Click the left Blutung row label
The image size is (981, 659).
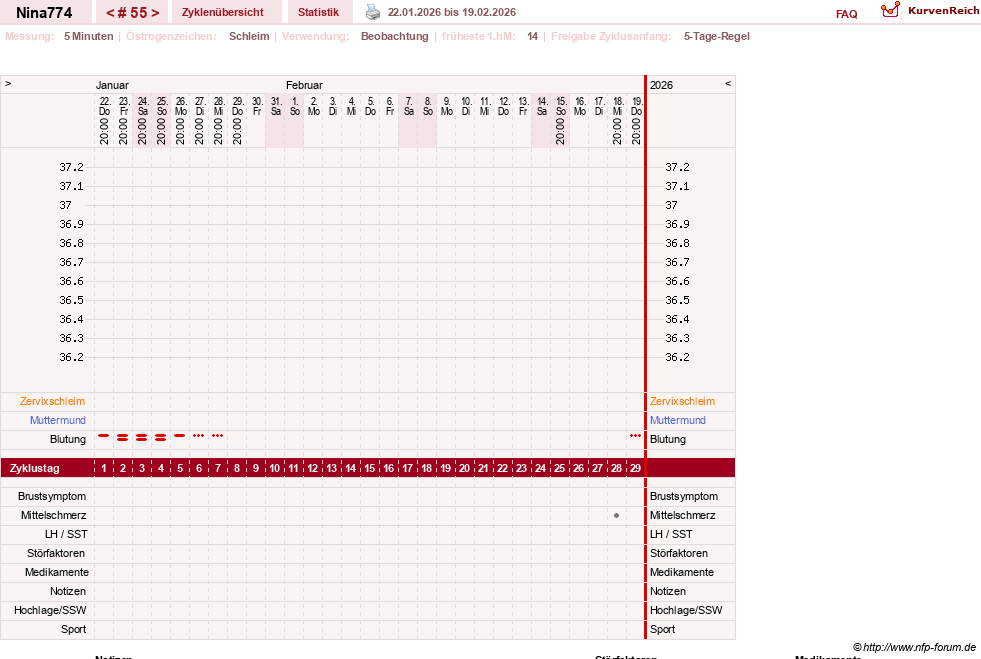click(68, 439)
